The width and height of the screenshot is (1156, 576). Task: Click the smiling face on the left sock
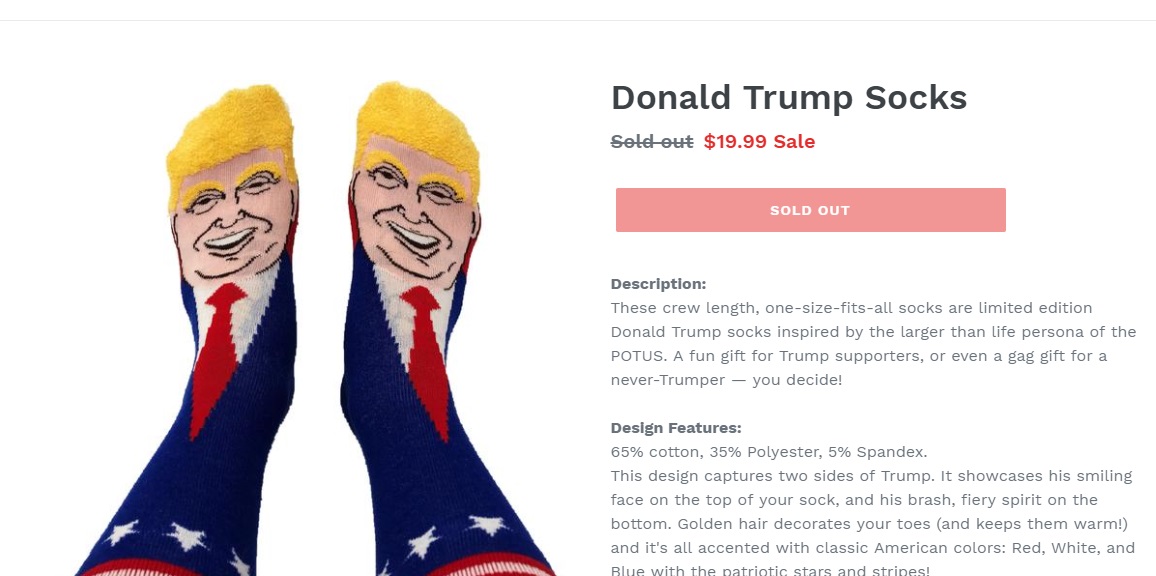pos(234,221)
